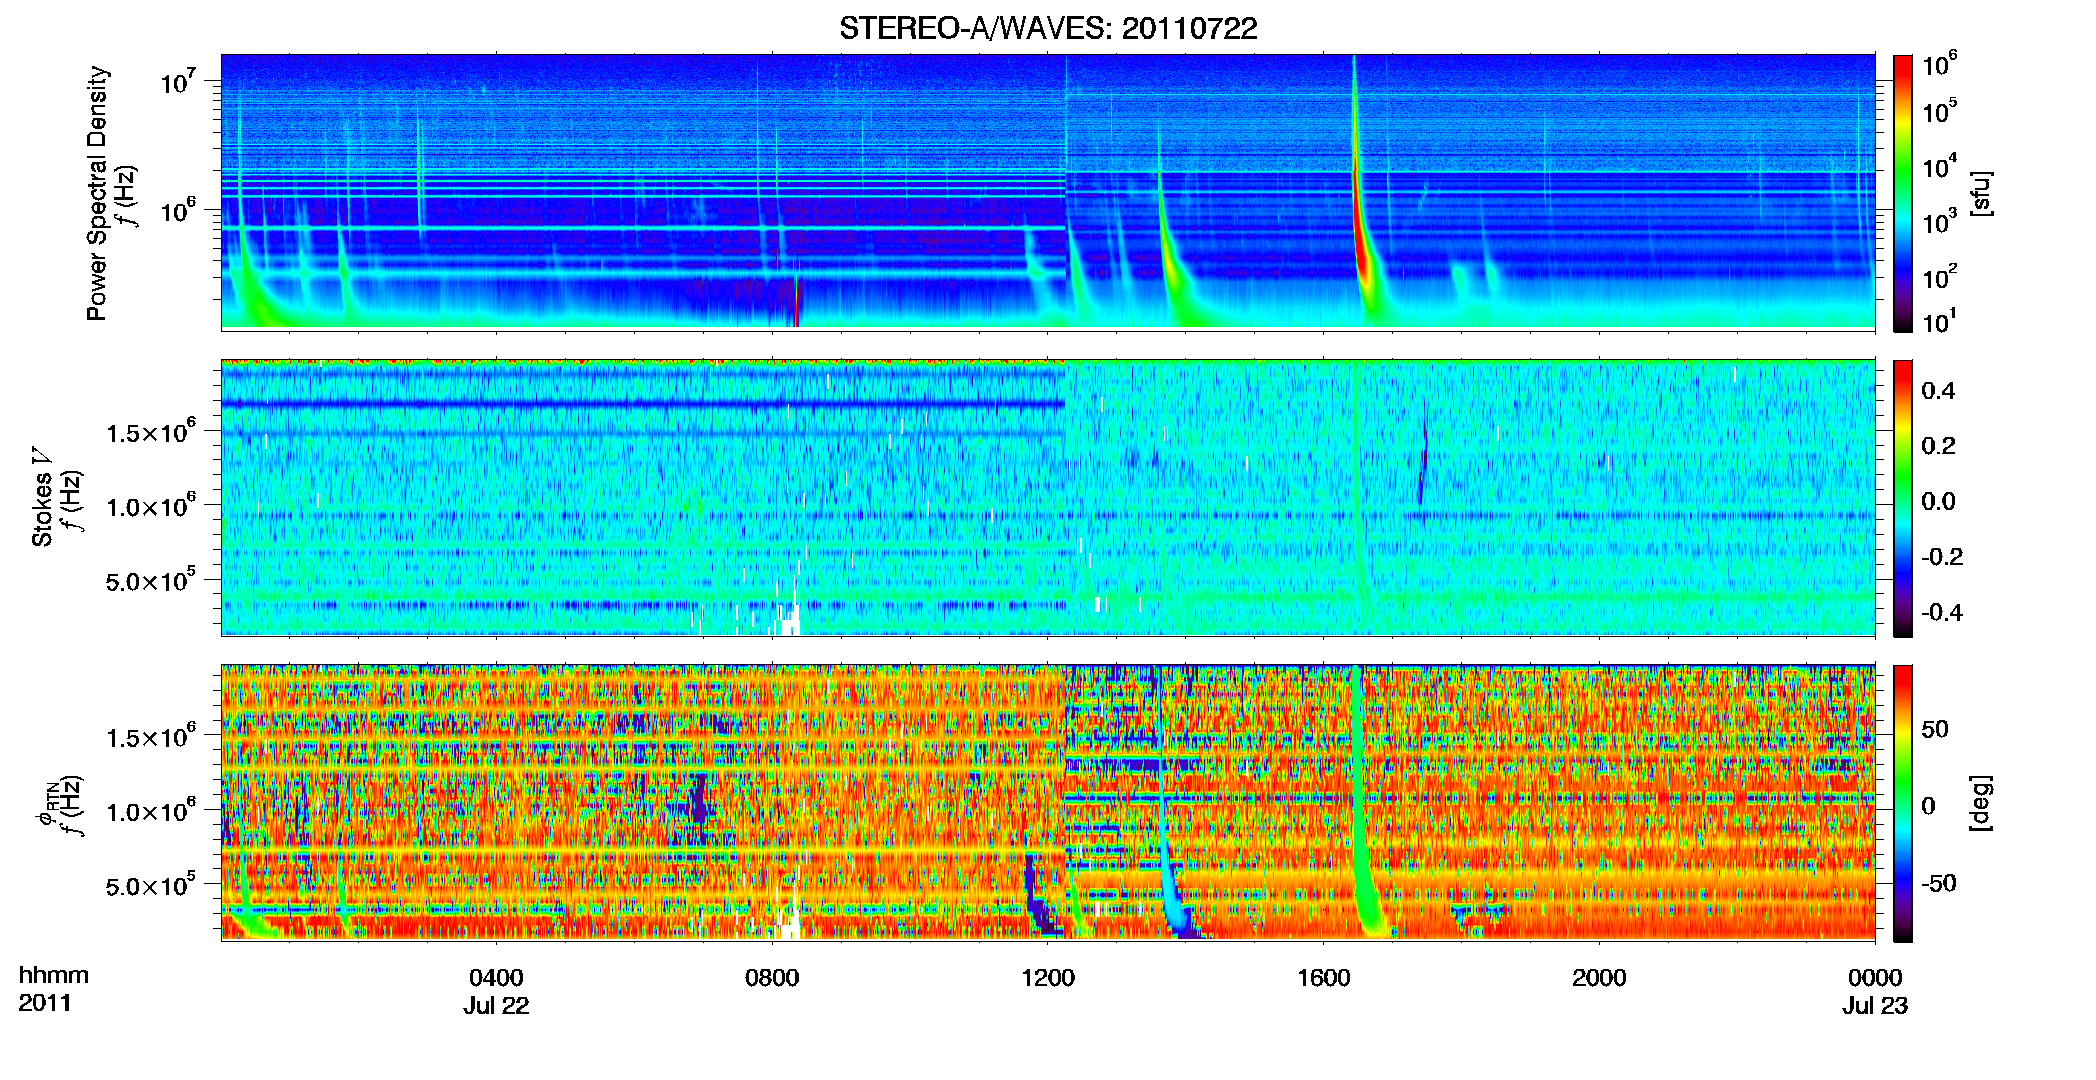Click the 1600 time axis label

(1324, 978)
